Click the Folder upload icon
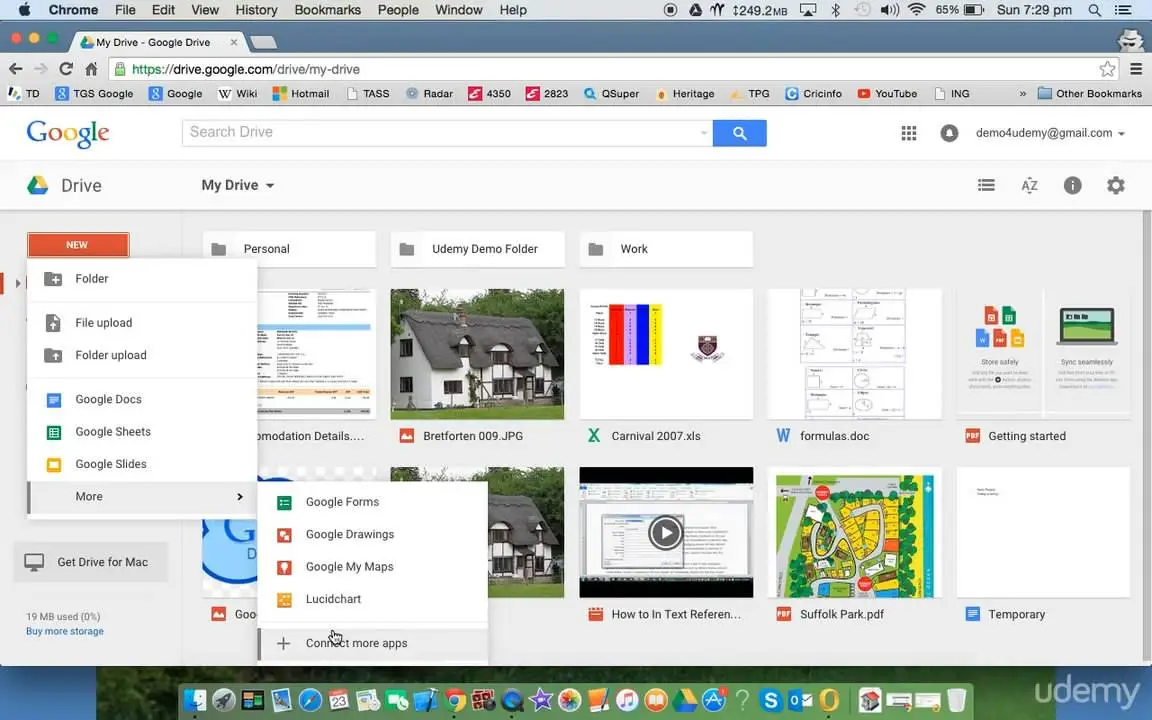Viewport: 1152px width, 720px height. coord(53,356)
